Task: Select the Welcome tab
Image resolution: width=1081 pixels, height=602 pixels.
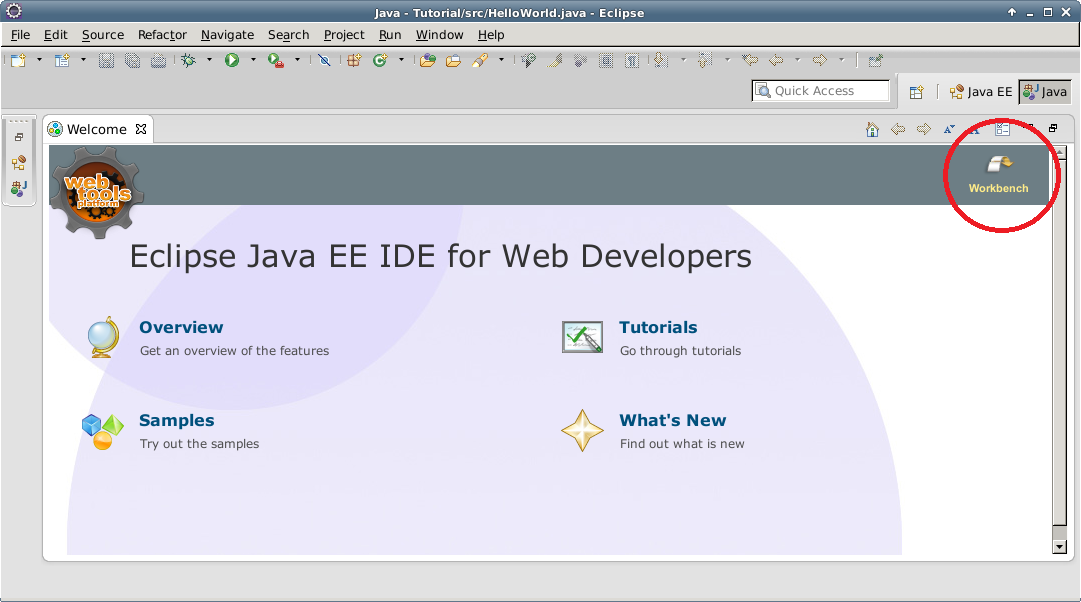Action: click(x=97, y=130)
